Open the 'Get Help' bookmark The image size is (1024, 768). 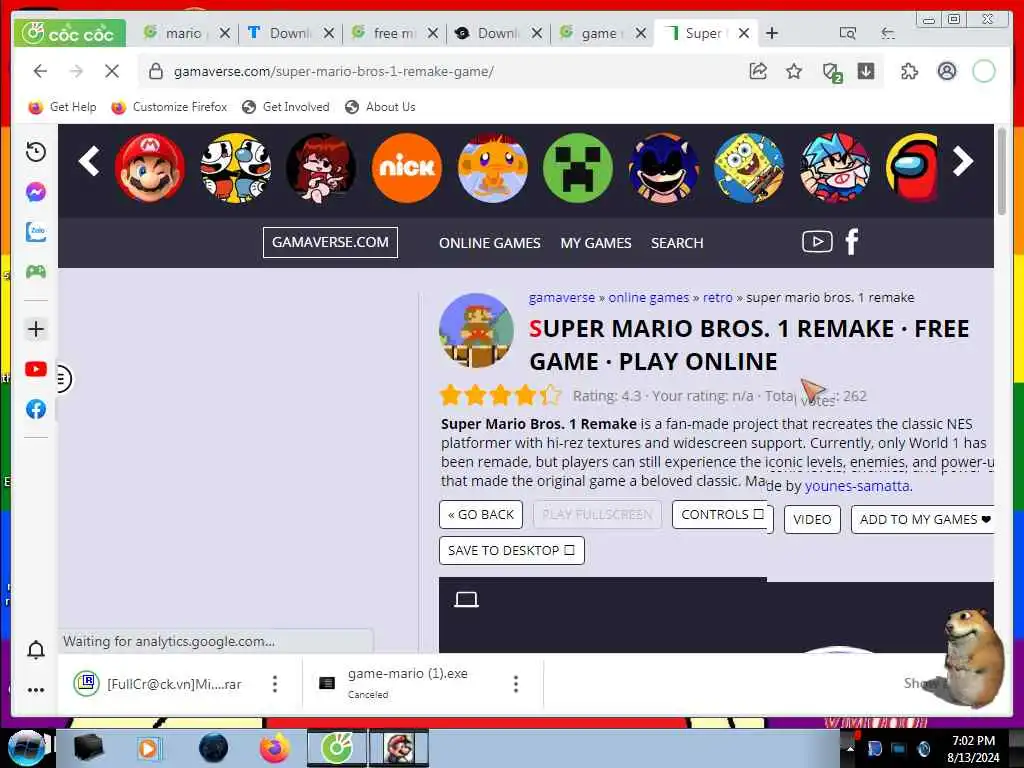[62, 106]
